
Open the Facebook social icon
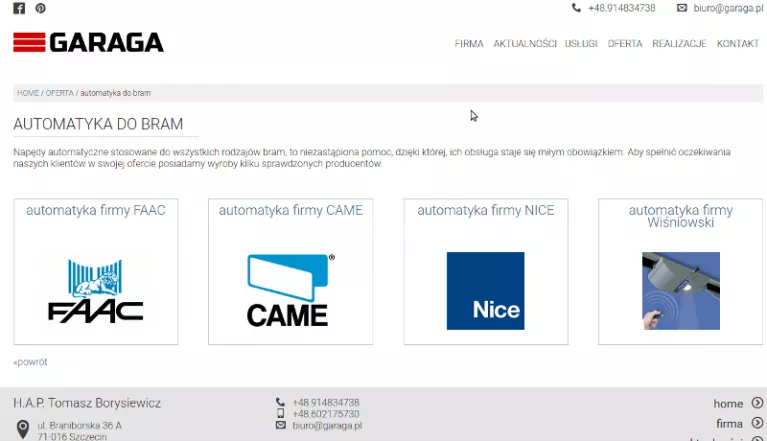pyautogui.click(x=19, y=8)
